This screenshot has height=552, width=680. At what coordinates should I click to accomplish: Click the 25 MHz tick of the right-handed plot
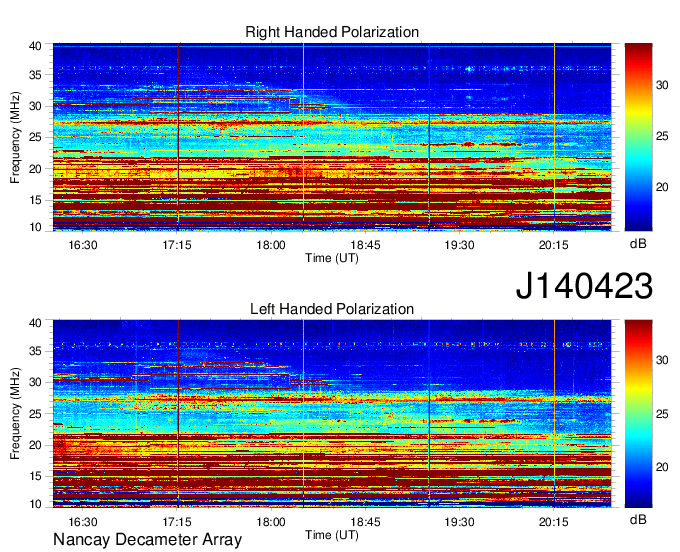click(35, 137)
